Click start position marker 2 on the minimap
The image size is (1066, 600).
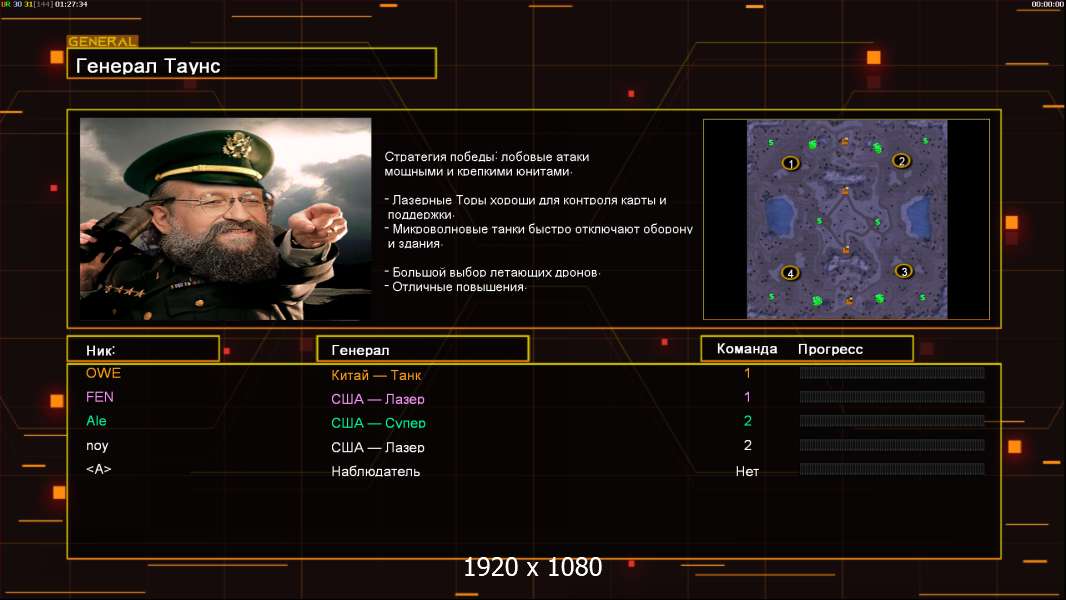click(900, 161)
